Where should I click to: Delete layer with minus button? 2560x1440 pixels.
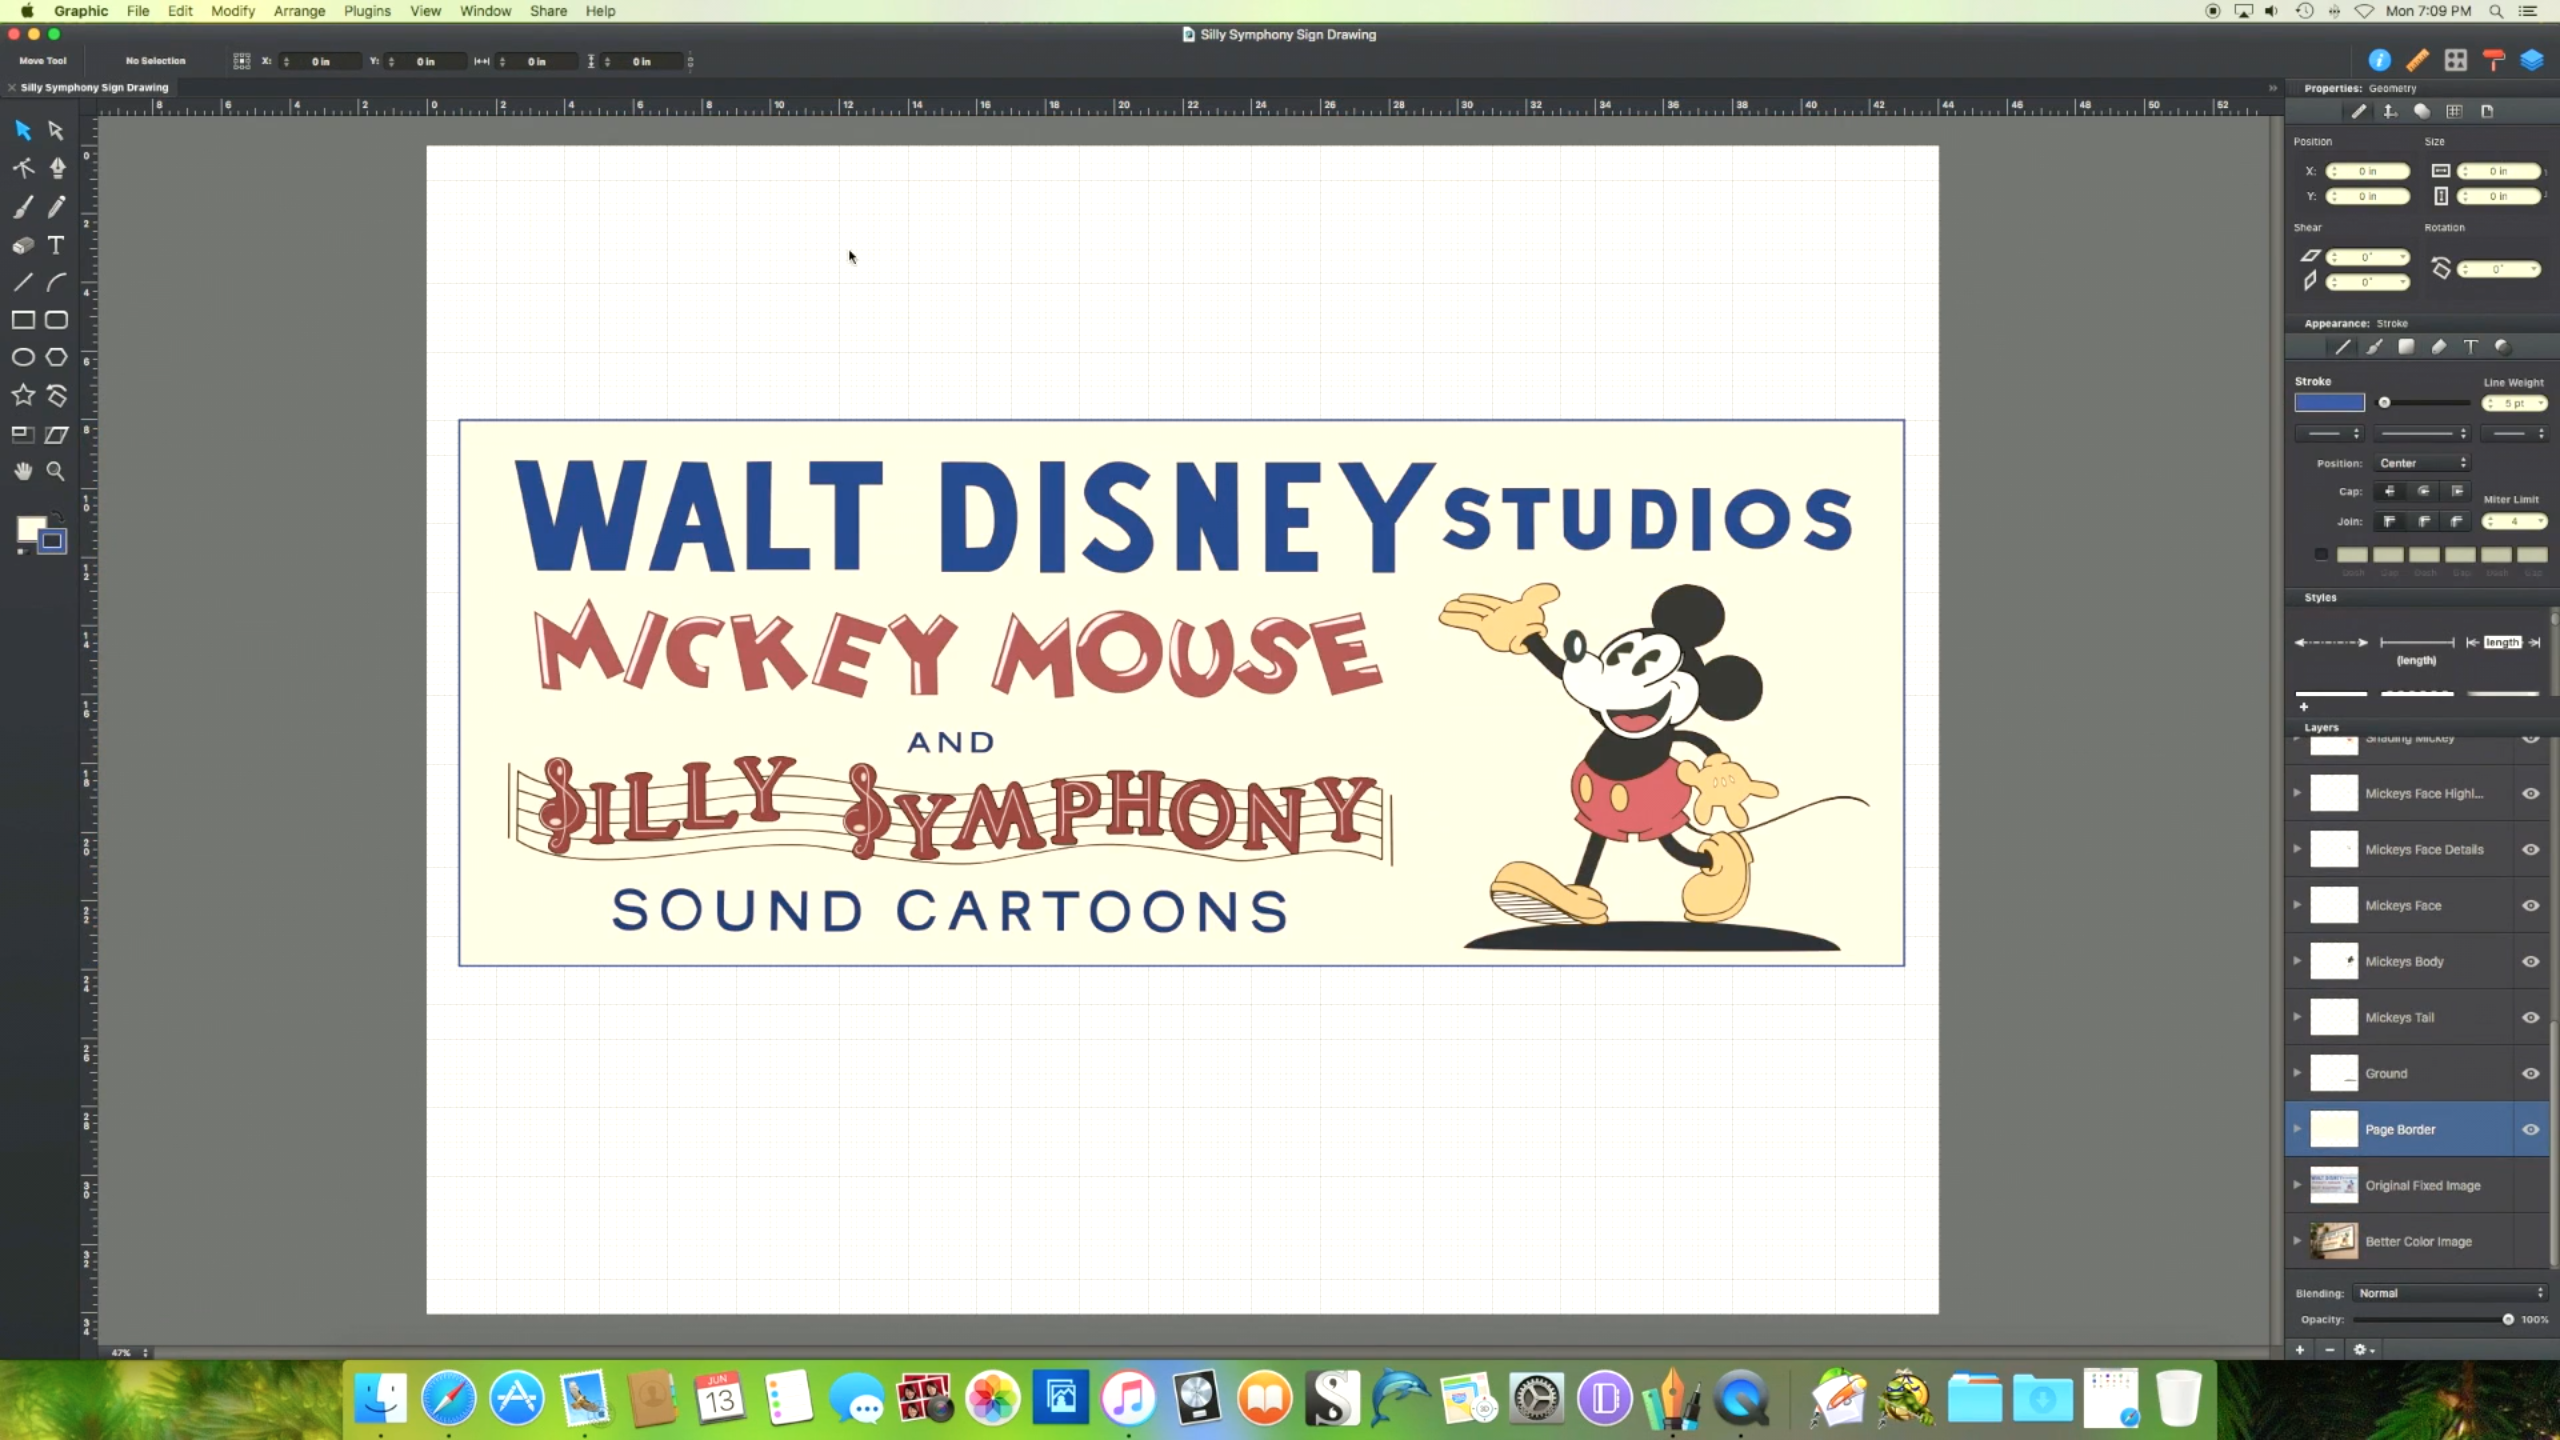click(x=2330, y=1350)
